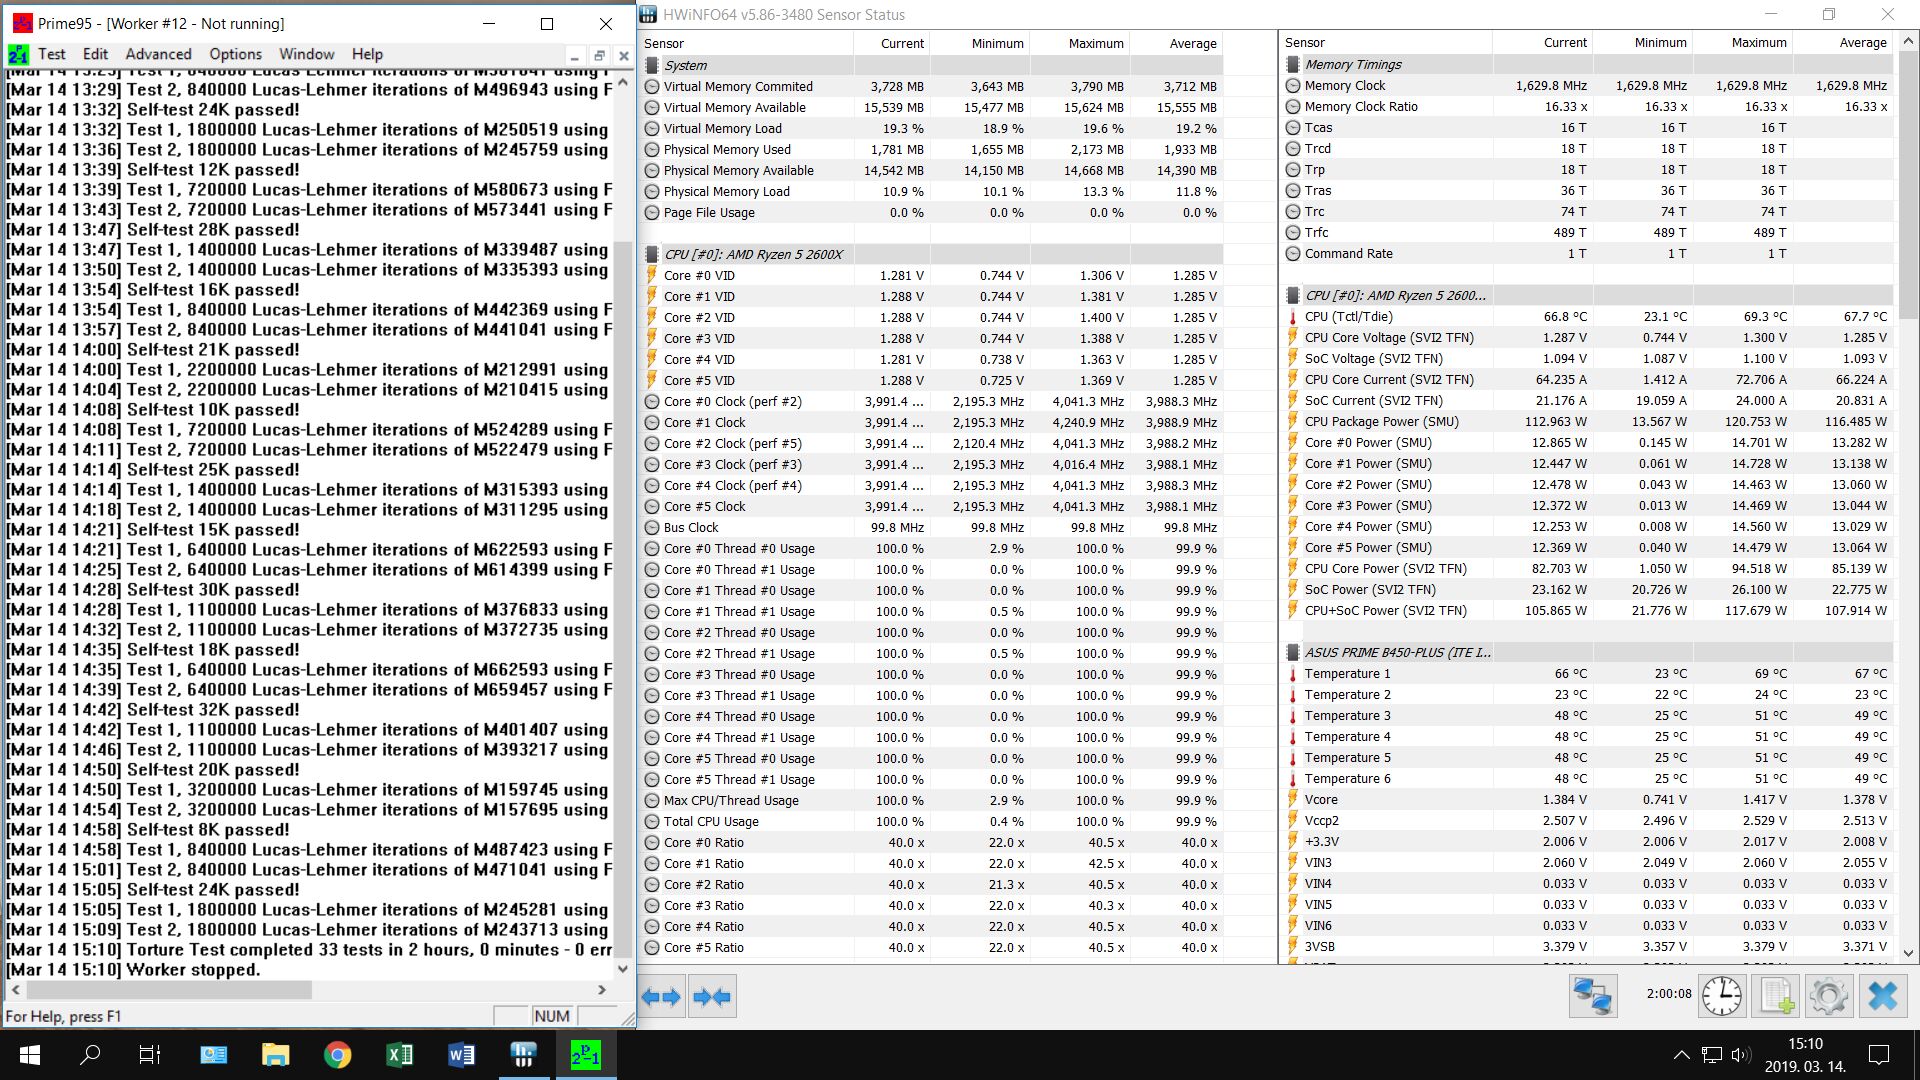Screen dimensions: 1920x1080
Task: Open the Prime95 Options menu
Action: pyautogui.click(x=235, y=54)
